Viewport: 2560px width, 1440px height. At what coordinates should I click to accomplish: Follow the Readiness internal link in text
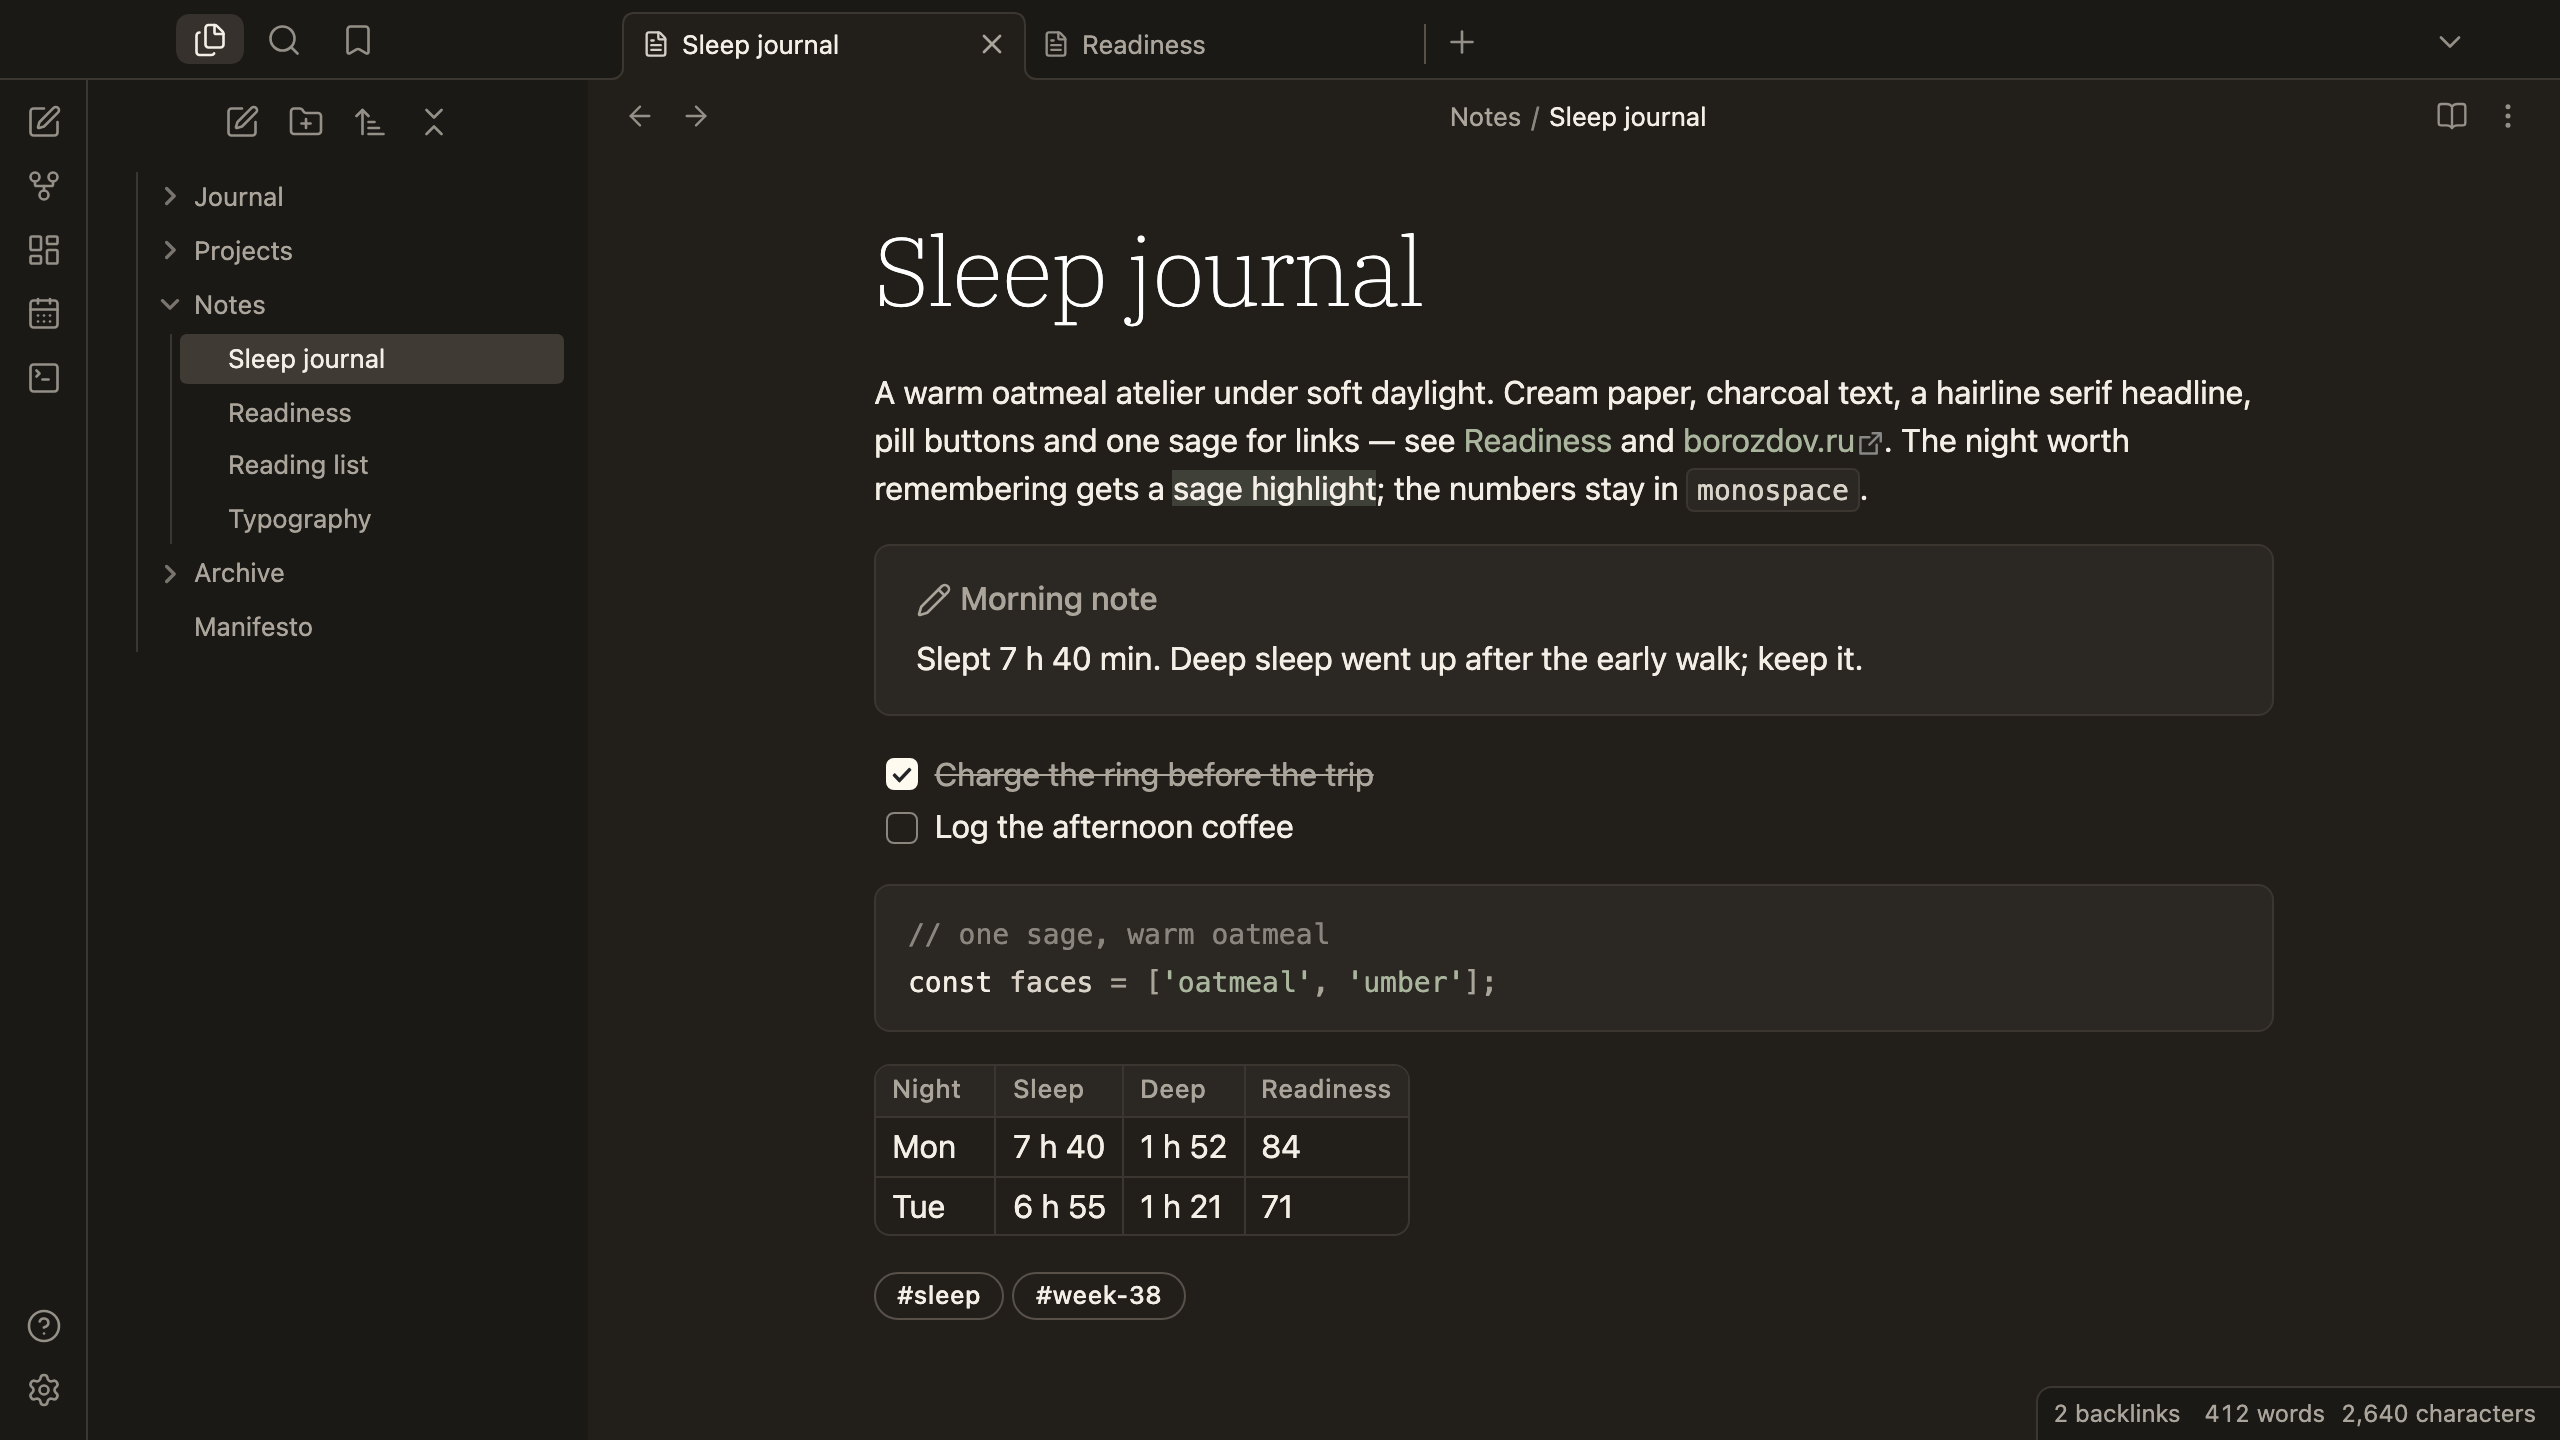1537,441
